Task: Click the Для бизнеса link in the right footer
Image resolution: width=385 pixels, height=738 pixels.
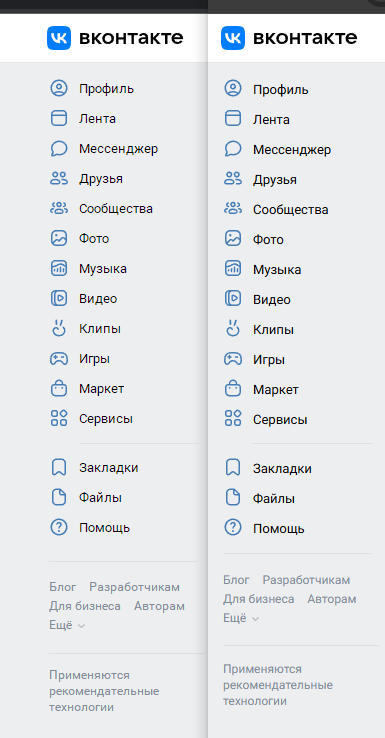Action: click(259, 599)
